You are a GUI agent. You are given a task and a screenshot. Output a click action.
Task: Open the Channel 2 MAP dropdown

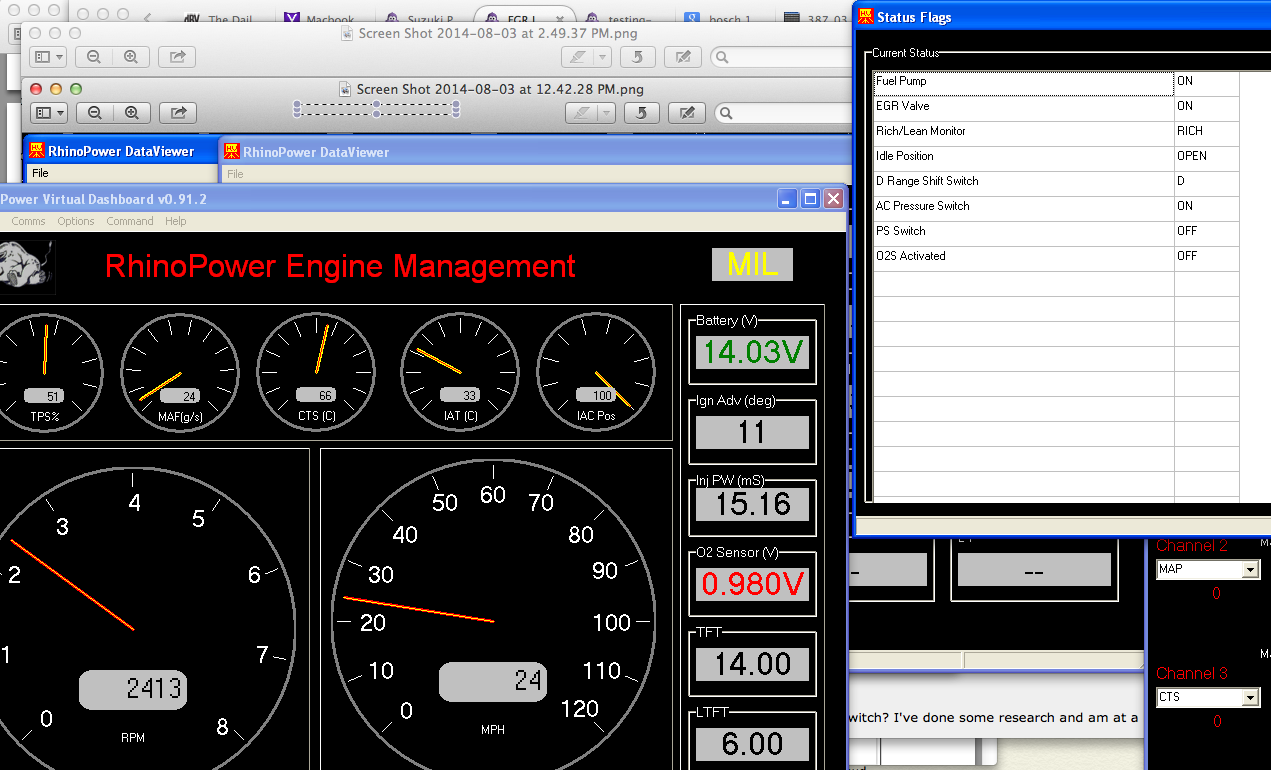pos(1249,570)
